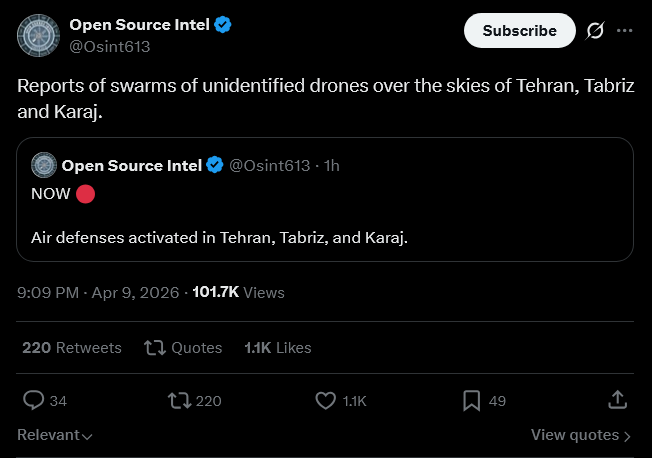Click verified badge next to Open Source Intel
652x458 pixels.
click(223, 25)
